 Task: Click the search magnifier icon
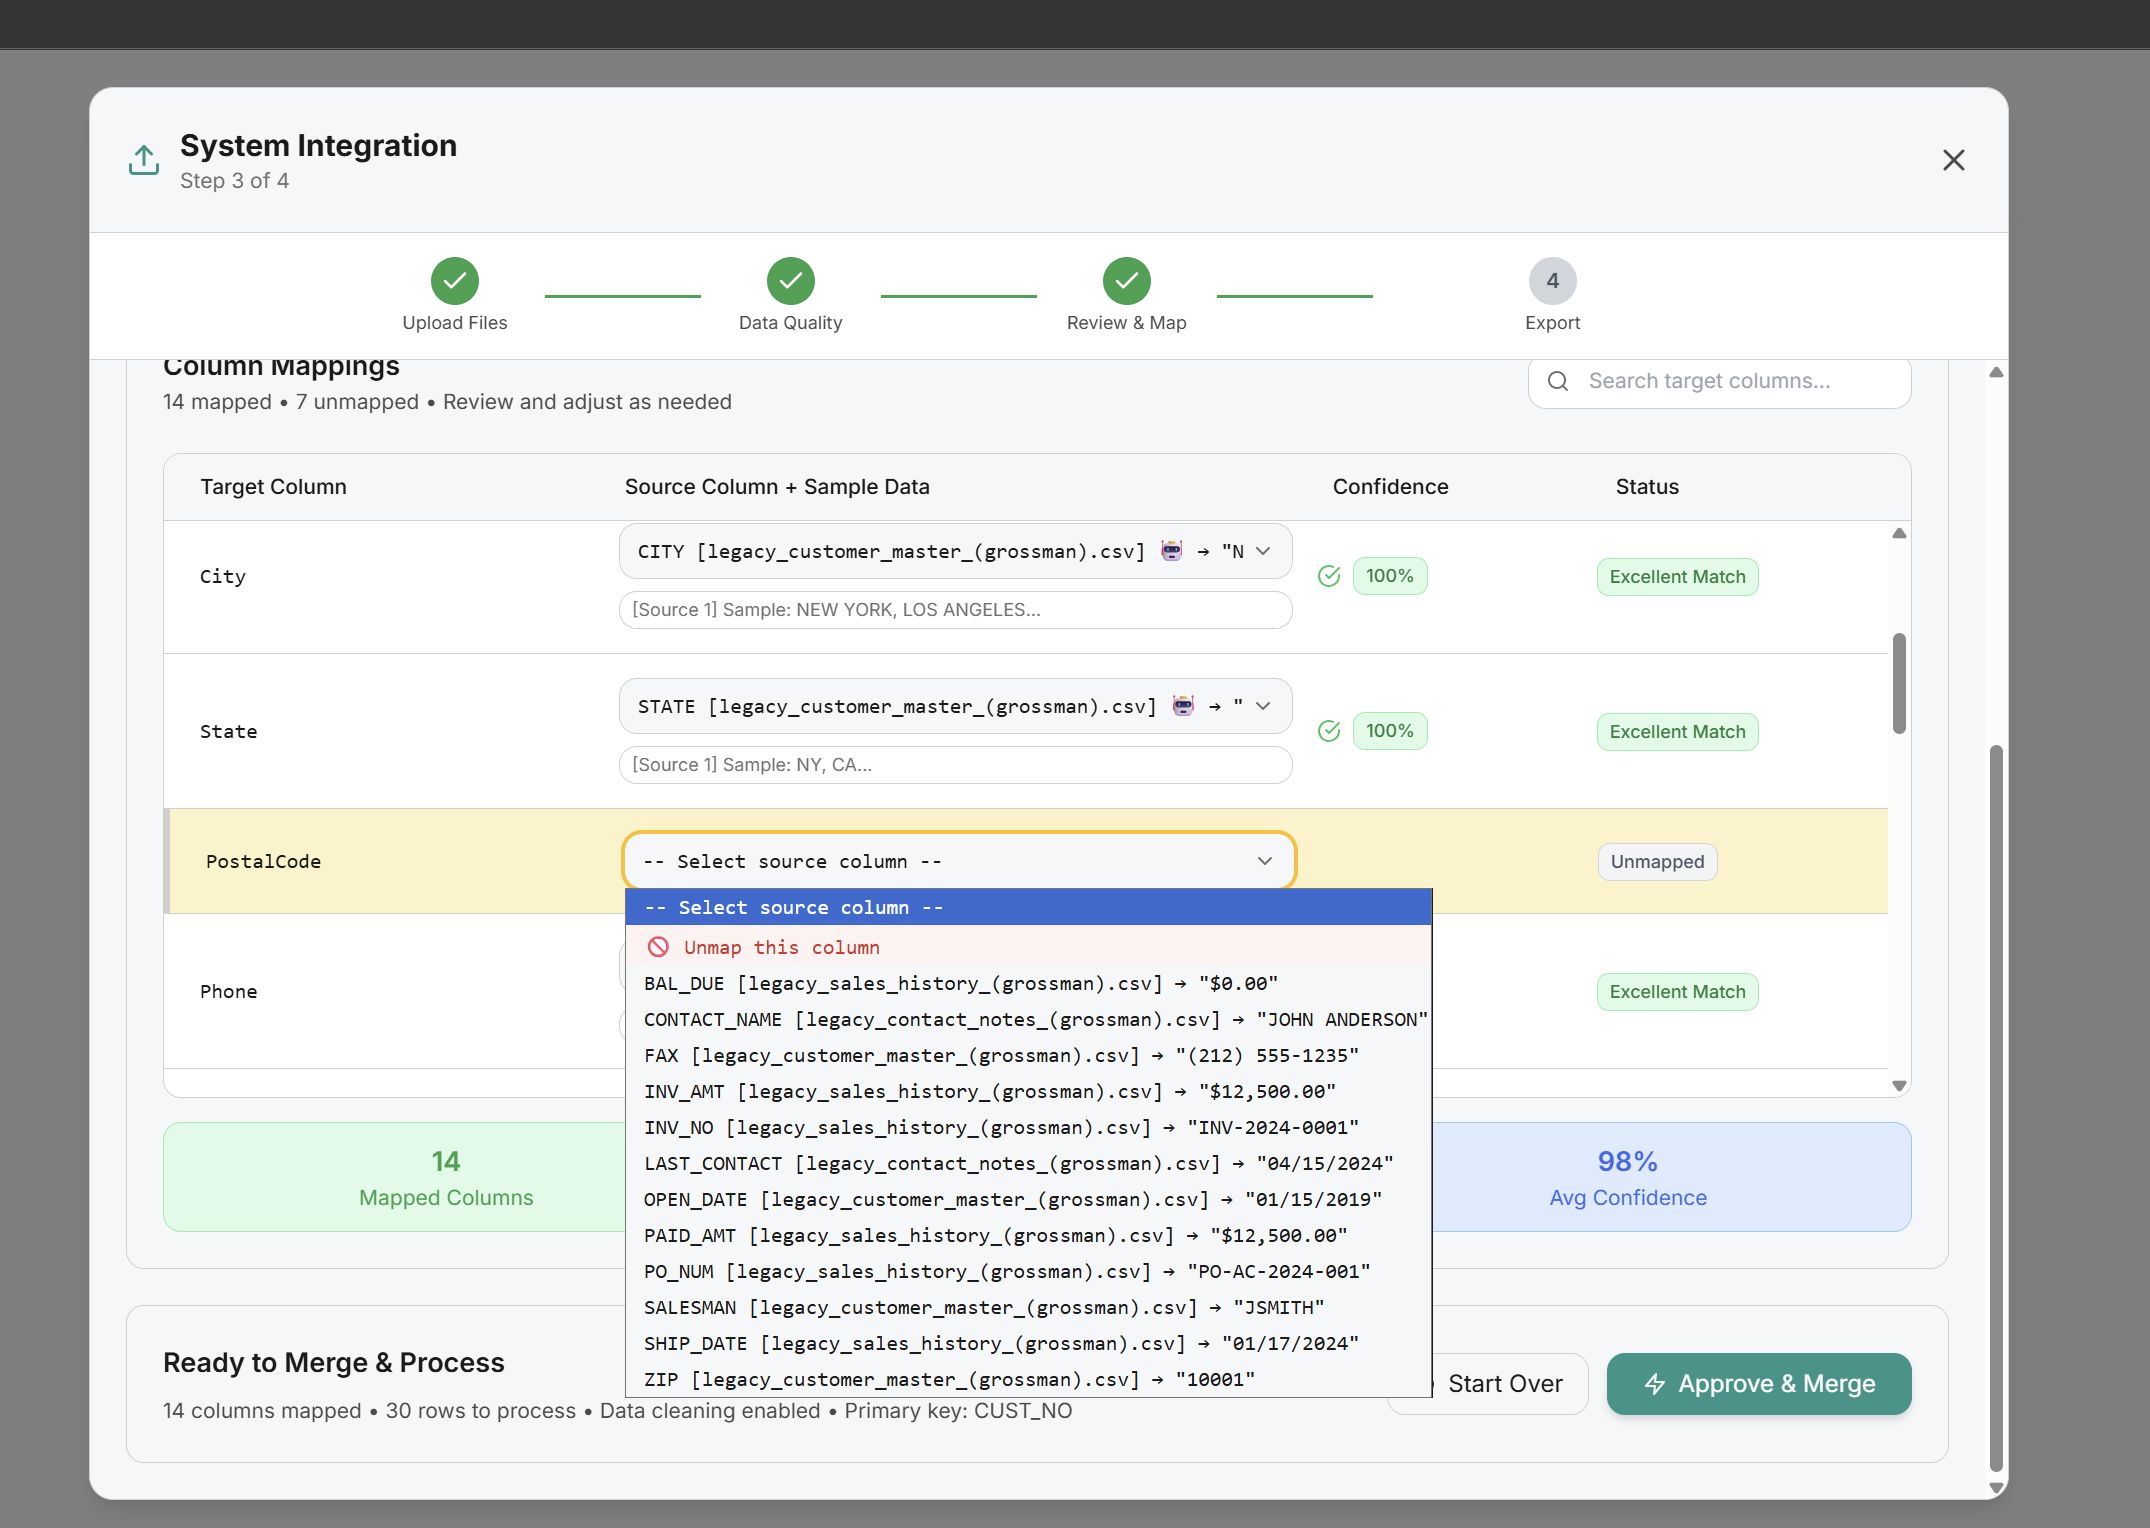tap(1558, 381)
